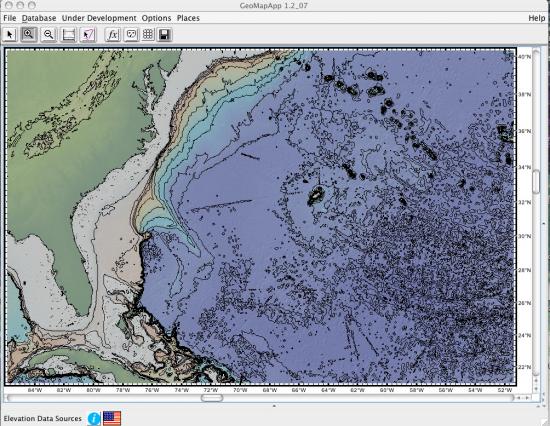Image resolution: width=550 pixels, height=426 pixels.
Task: Open the Places menu
Action: click(x=188, y=18)
